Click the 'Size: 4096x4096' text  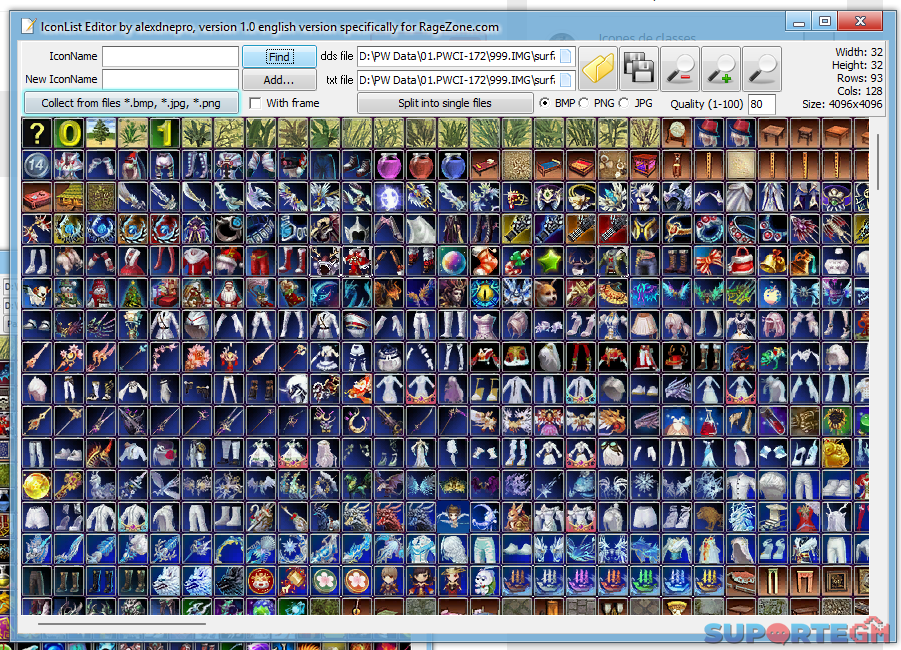coord(842,104)
